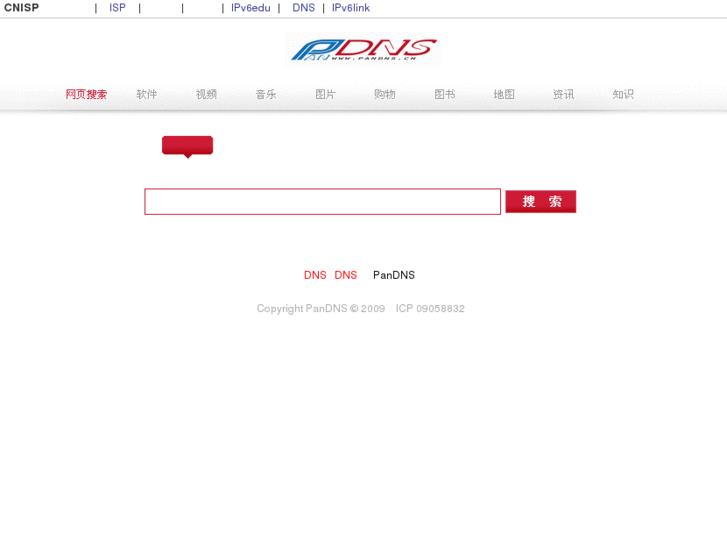
Task: Switch to the 资讯 tab
Action: [x=563, y=94]
